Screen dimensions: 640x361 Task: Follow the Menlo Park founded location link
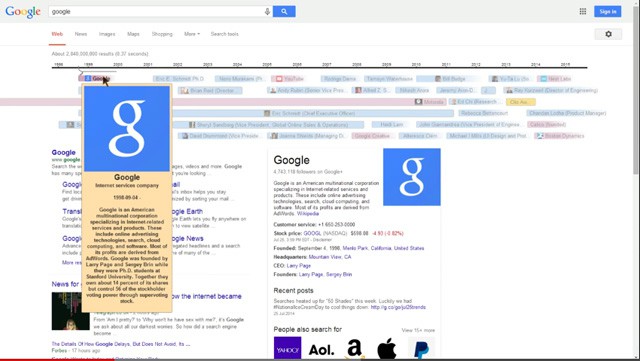point(355,248)
